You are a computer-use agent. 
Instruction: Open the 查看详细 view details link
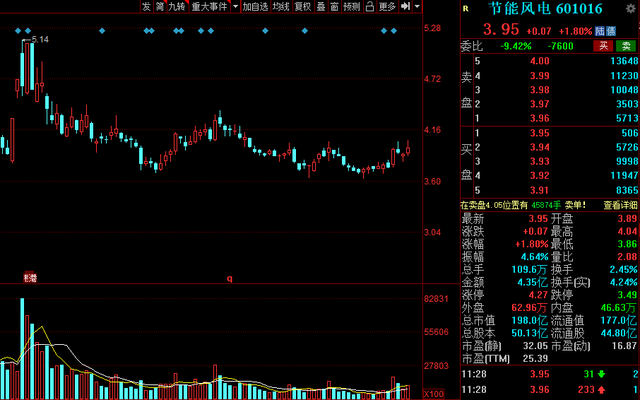click(620, 205)
